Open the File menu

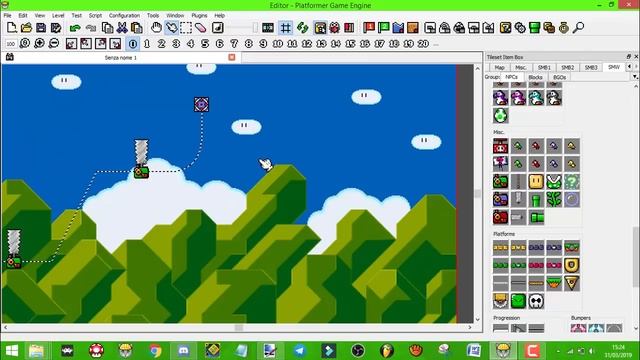click(x=8, y=15)
